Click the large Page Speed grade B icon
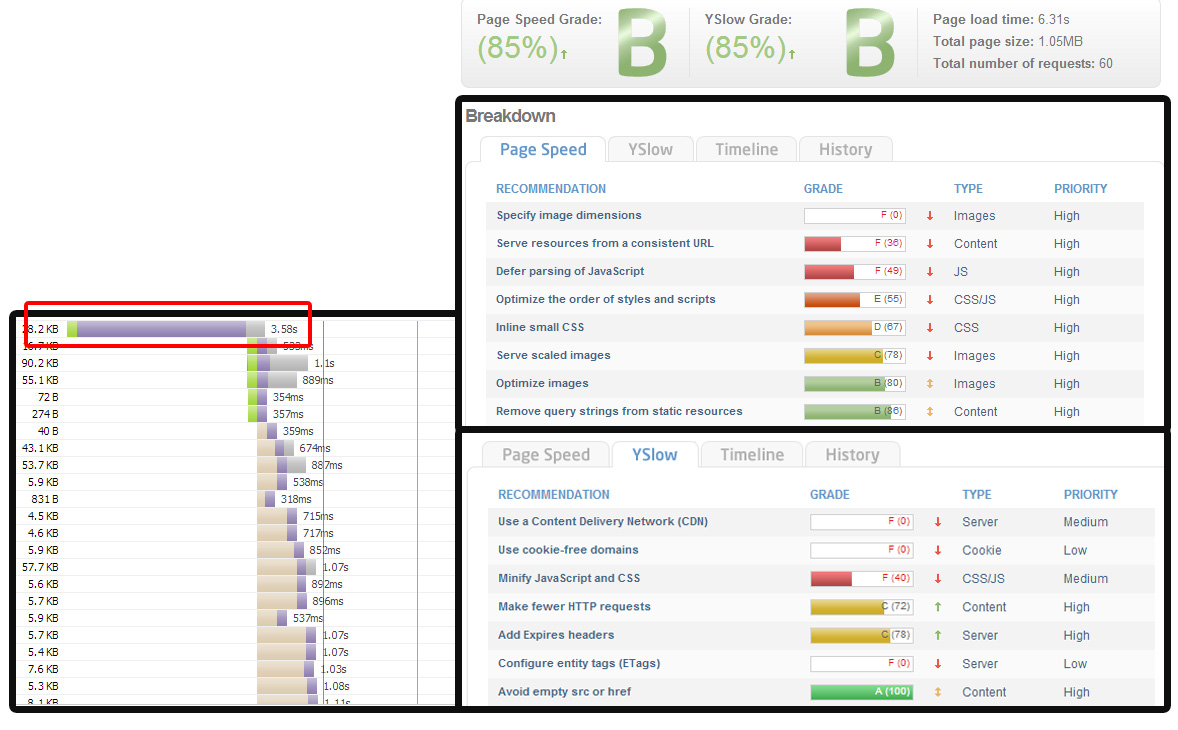This screenshot has width=1178, height=730. 642,44
